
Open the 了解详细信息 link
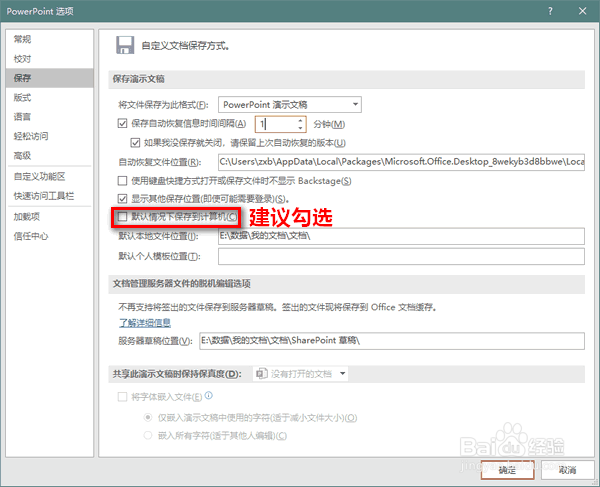145,323
